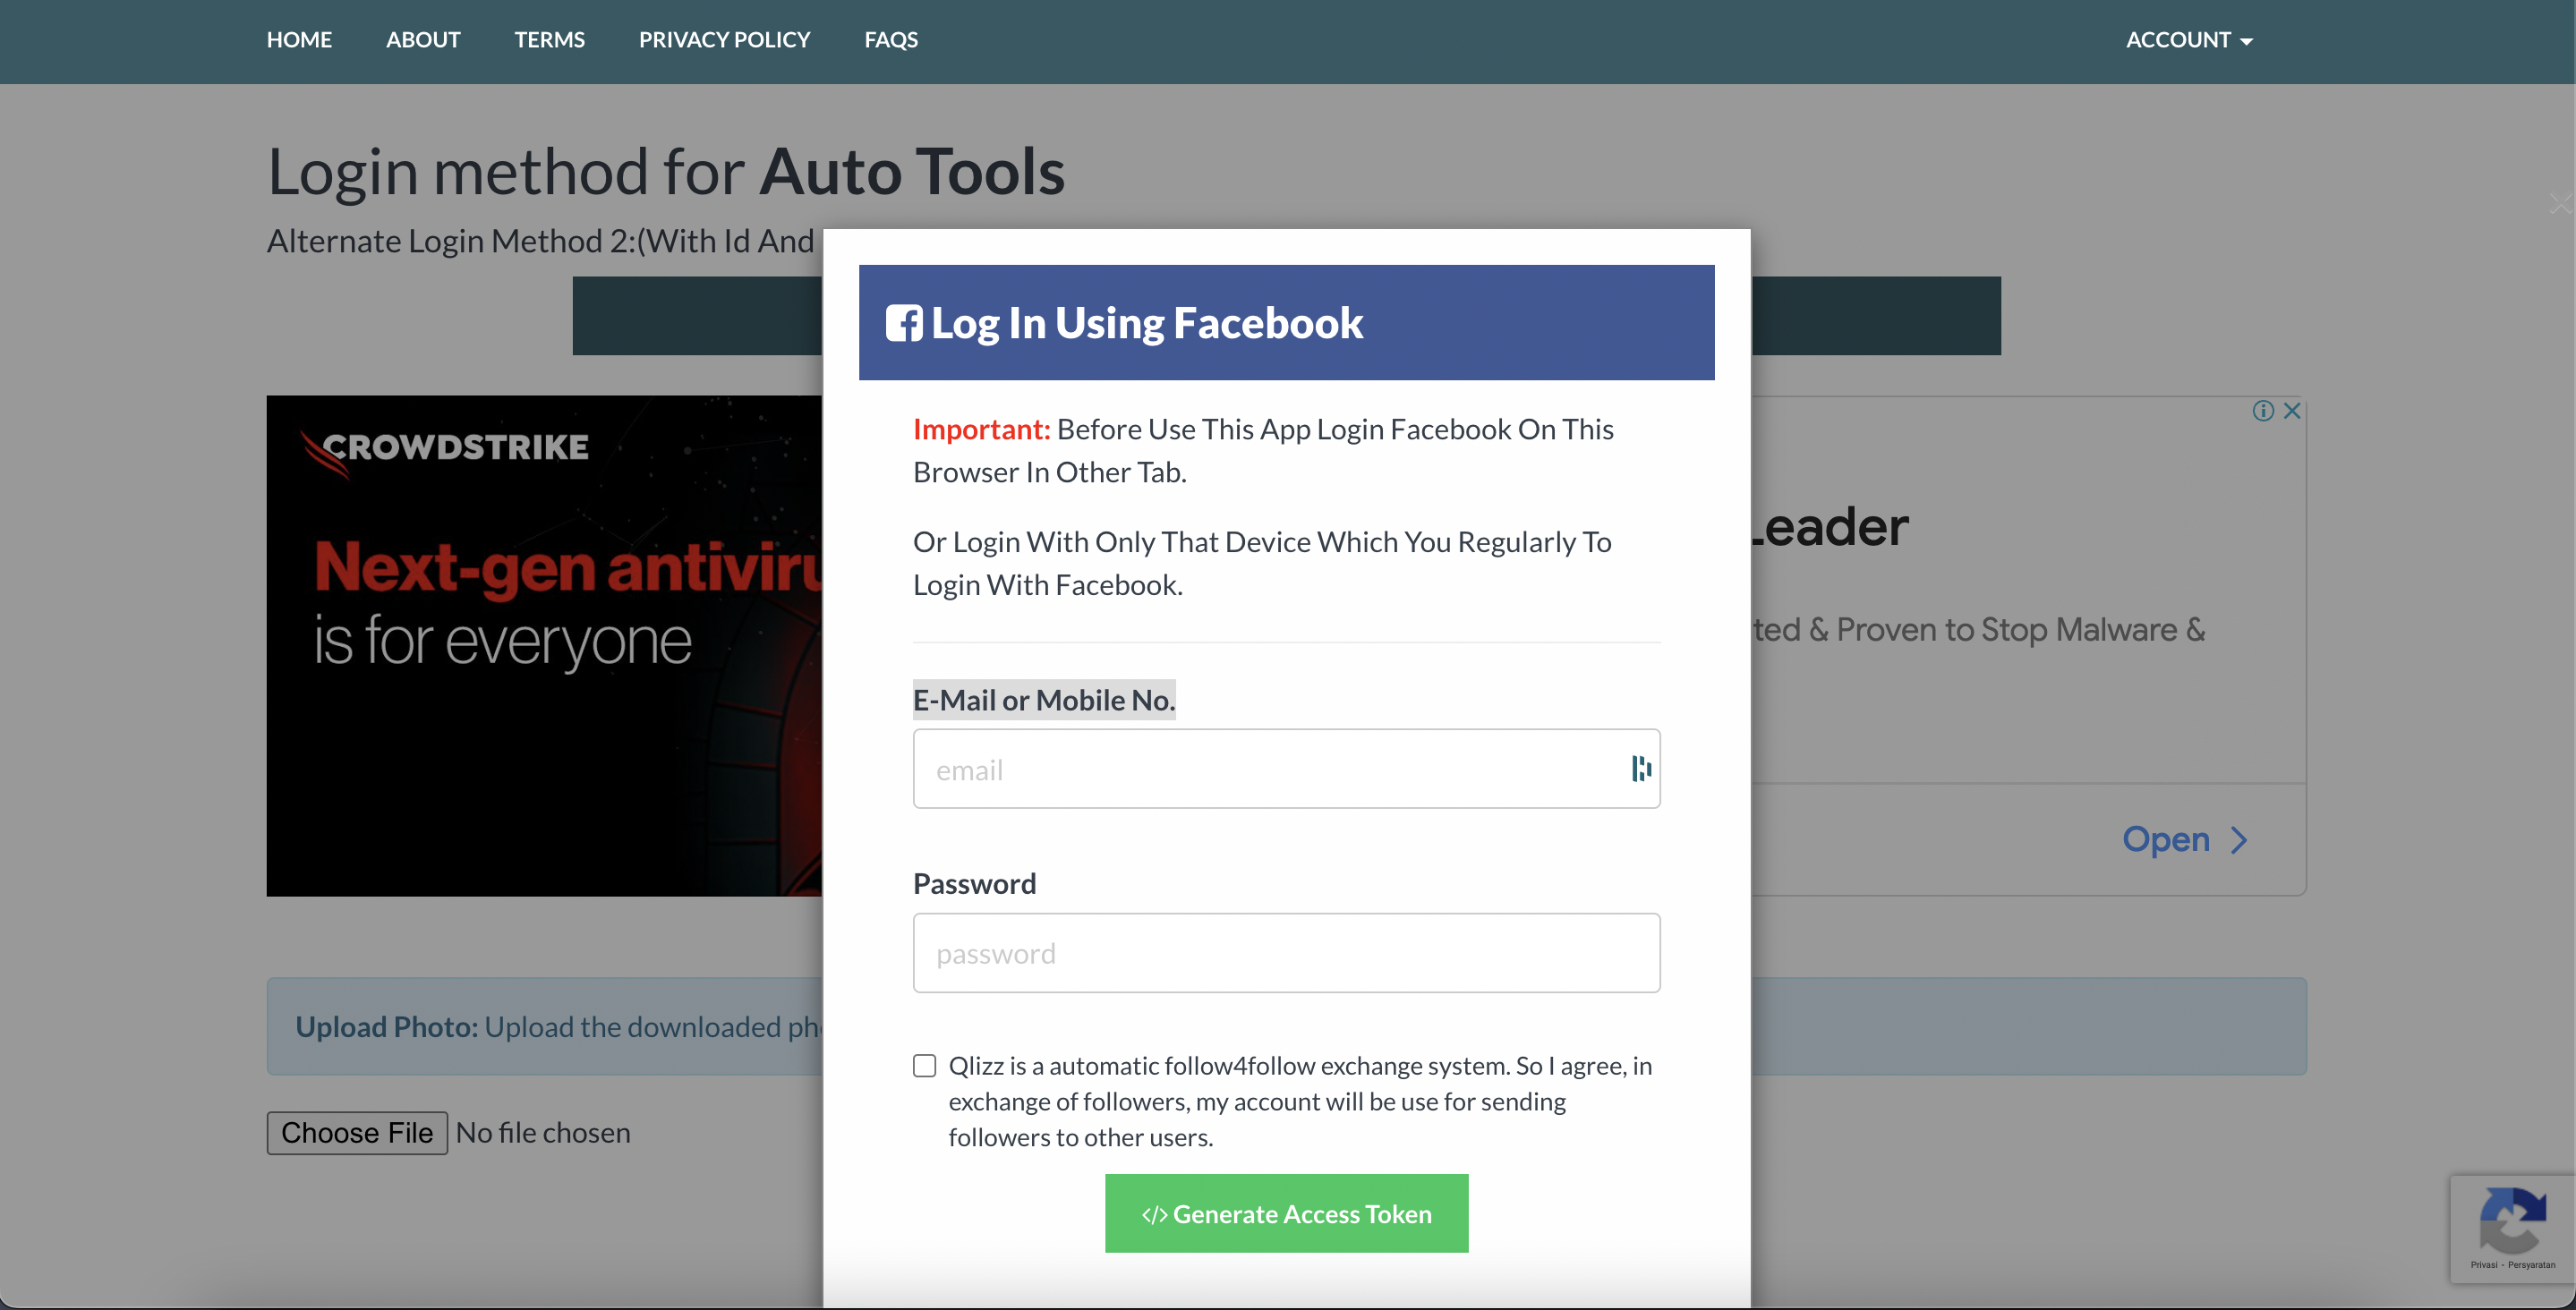Open FAQS navigation menu item
2576x1310 pixels.
tap(892, 40)
